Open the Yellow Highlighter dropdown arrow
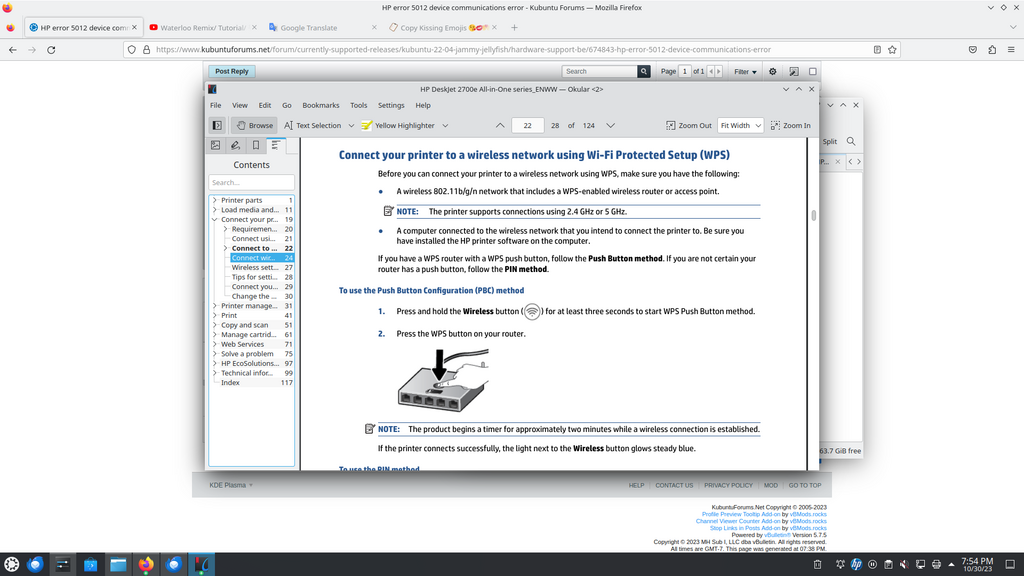The width and height of the screenshot is (1024, 576). coord(445,125)
